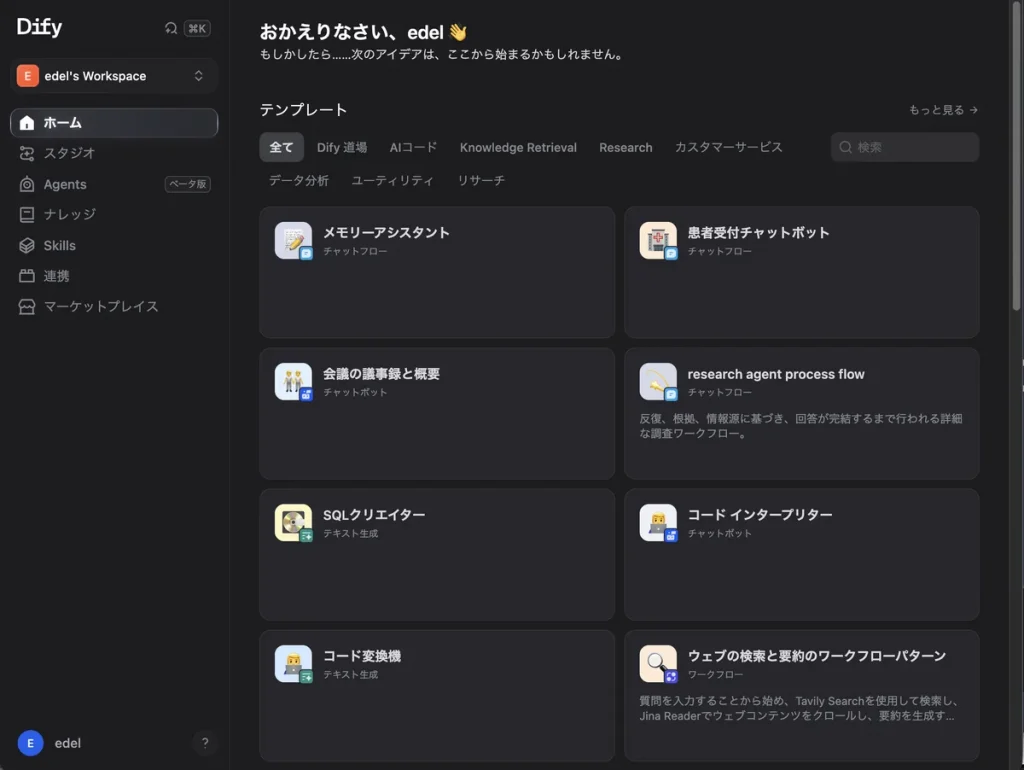Click the waving hand emoji in greeting

coord(458,32)
